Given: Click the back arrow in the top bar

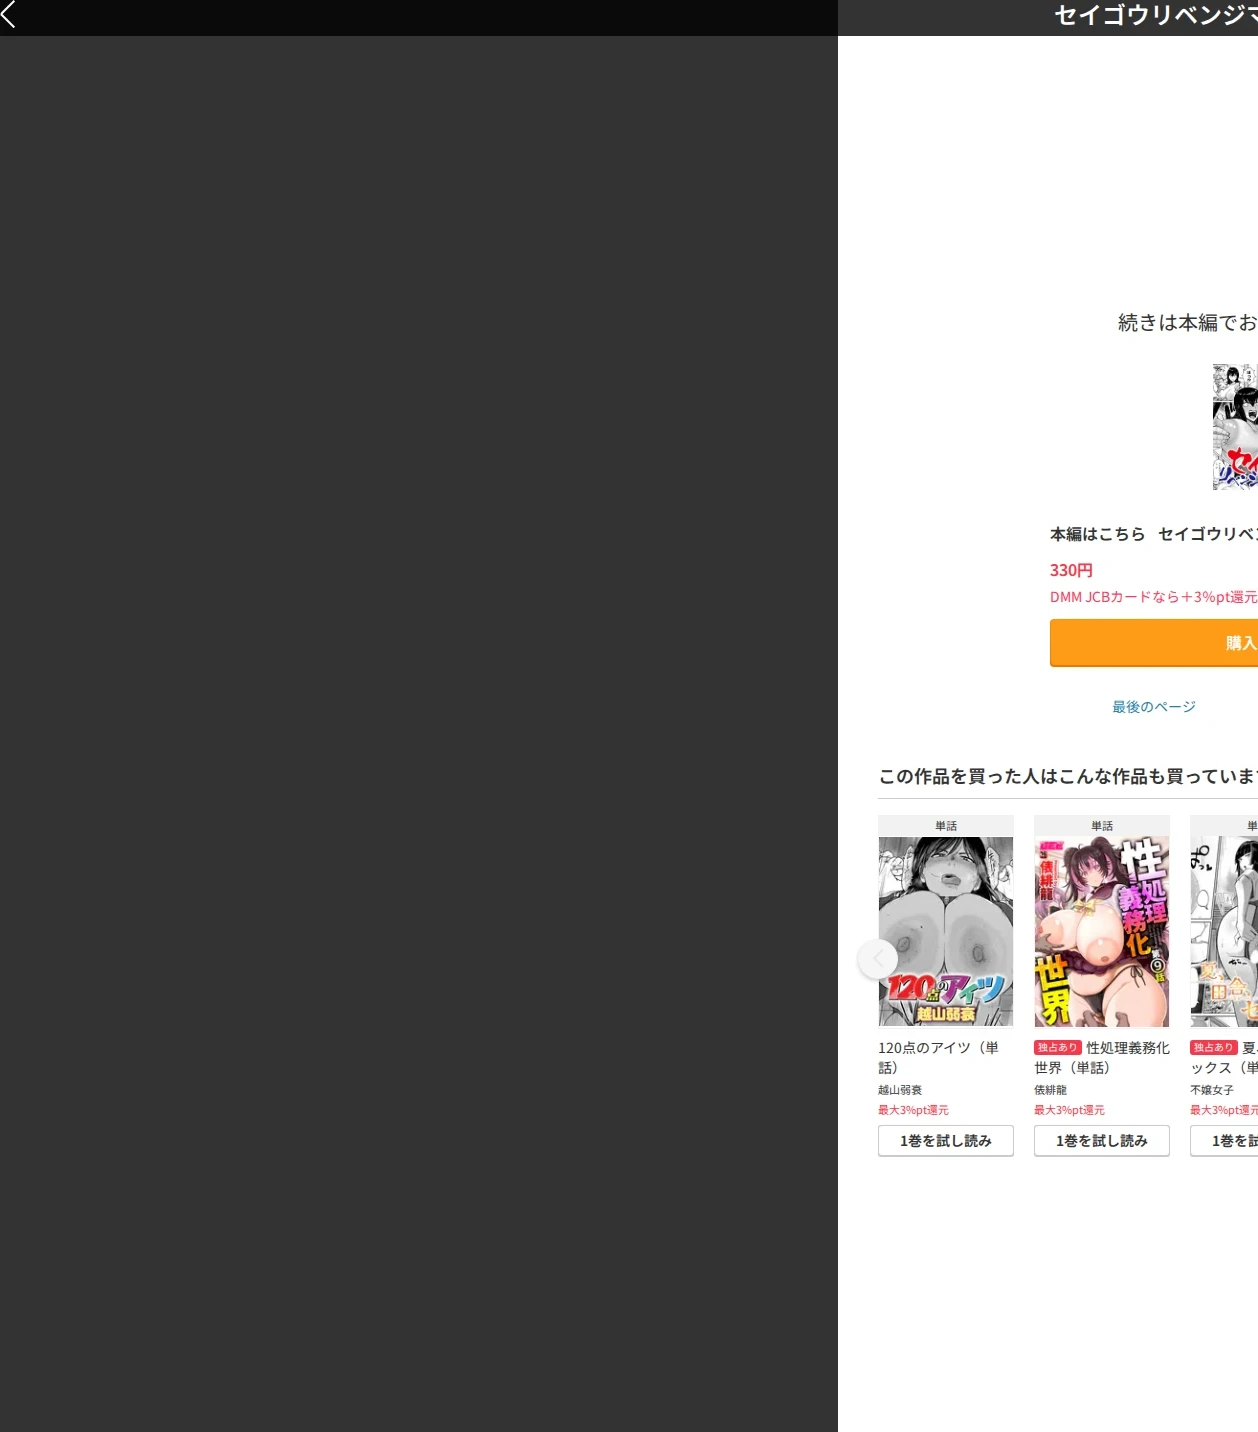Looking at the screenshot, I should (9, 14).
